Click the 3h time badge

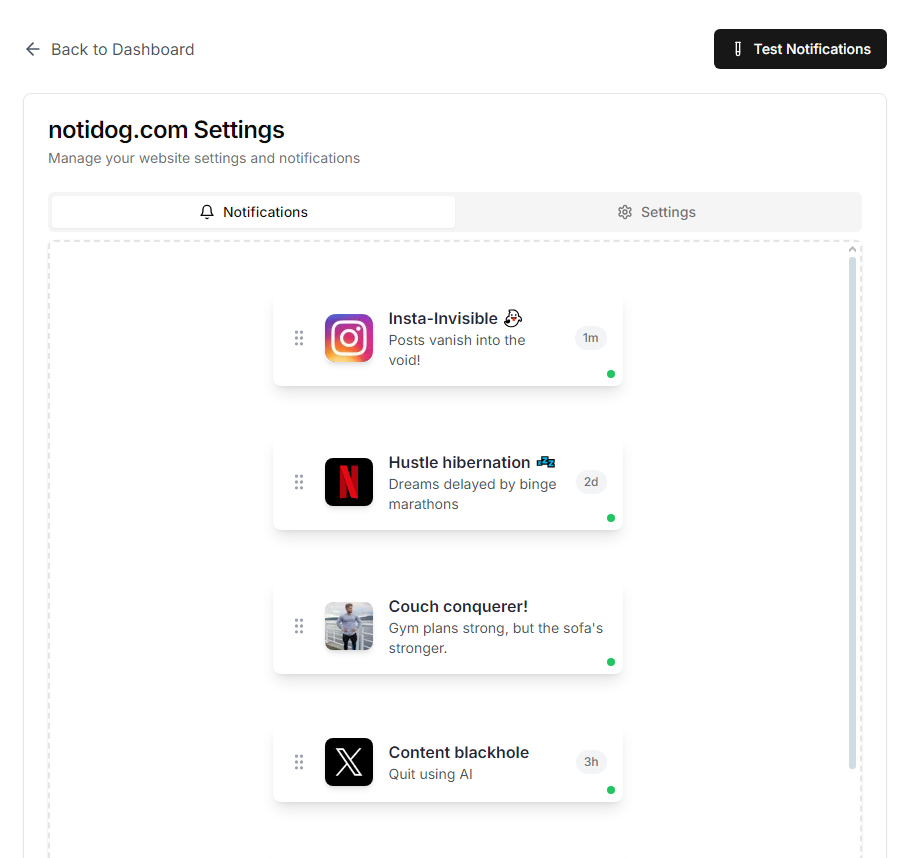coord(591,762)
